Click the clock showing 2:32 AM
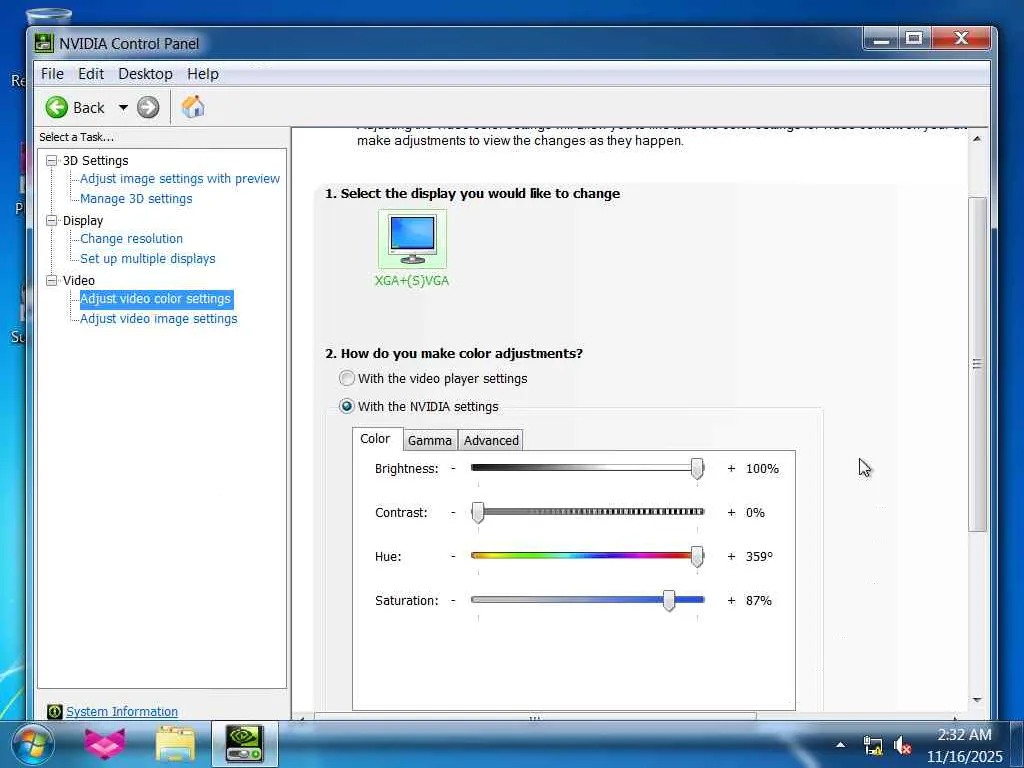 pyautogui.click(x=964, y=735)
